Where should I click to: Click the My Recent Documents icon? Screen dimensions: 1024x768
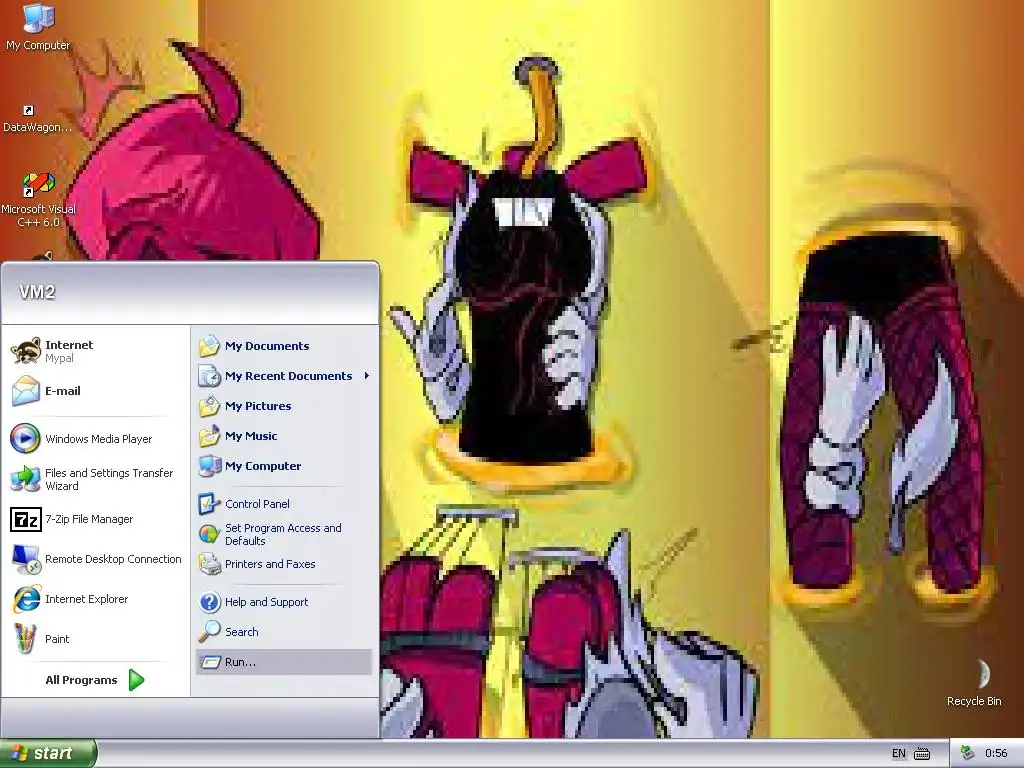[x=209, y=376]
